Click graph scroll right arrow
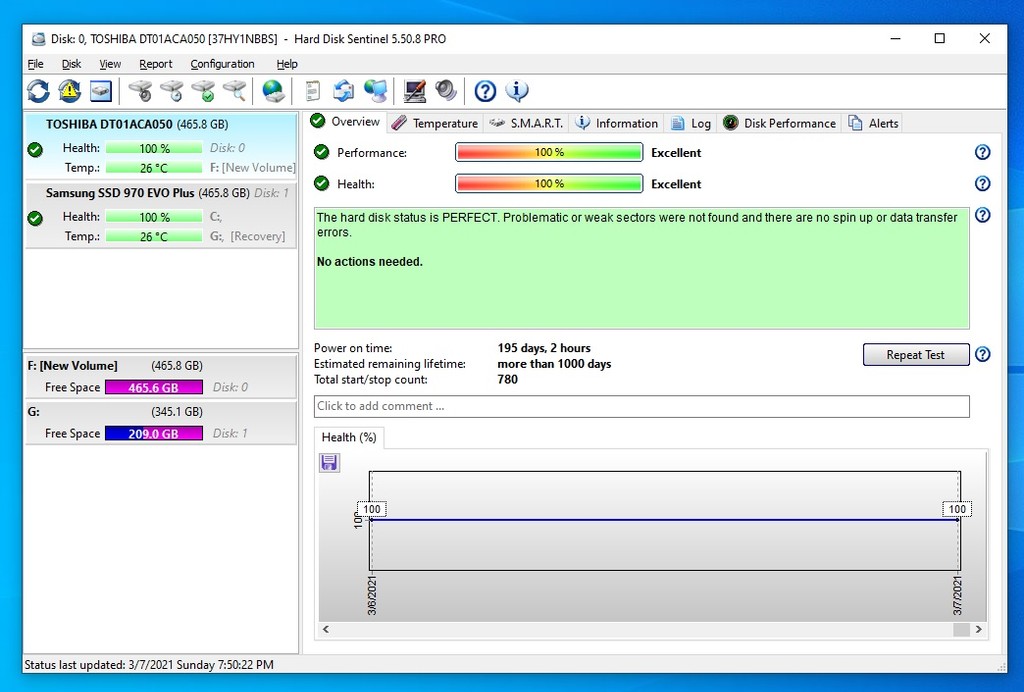This screenshot has width=1024, height=692. pos(978,629)
